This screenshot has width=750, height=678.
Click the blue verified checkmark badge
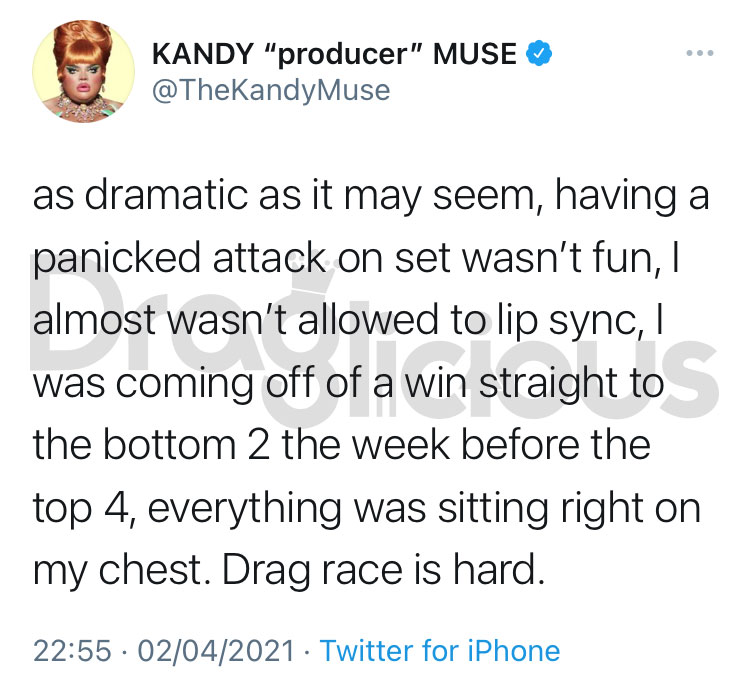click(539, 53)
